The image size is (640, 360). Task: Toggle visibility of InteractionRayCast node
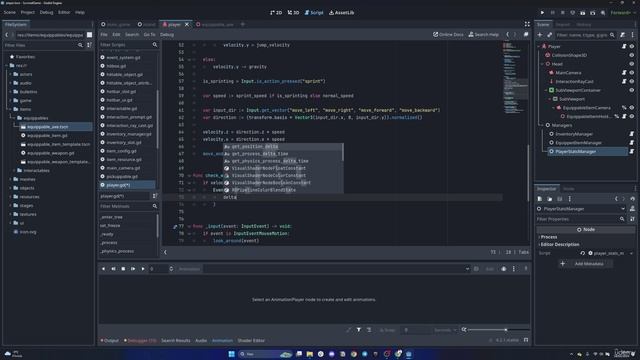(x=632, y=82)
